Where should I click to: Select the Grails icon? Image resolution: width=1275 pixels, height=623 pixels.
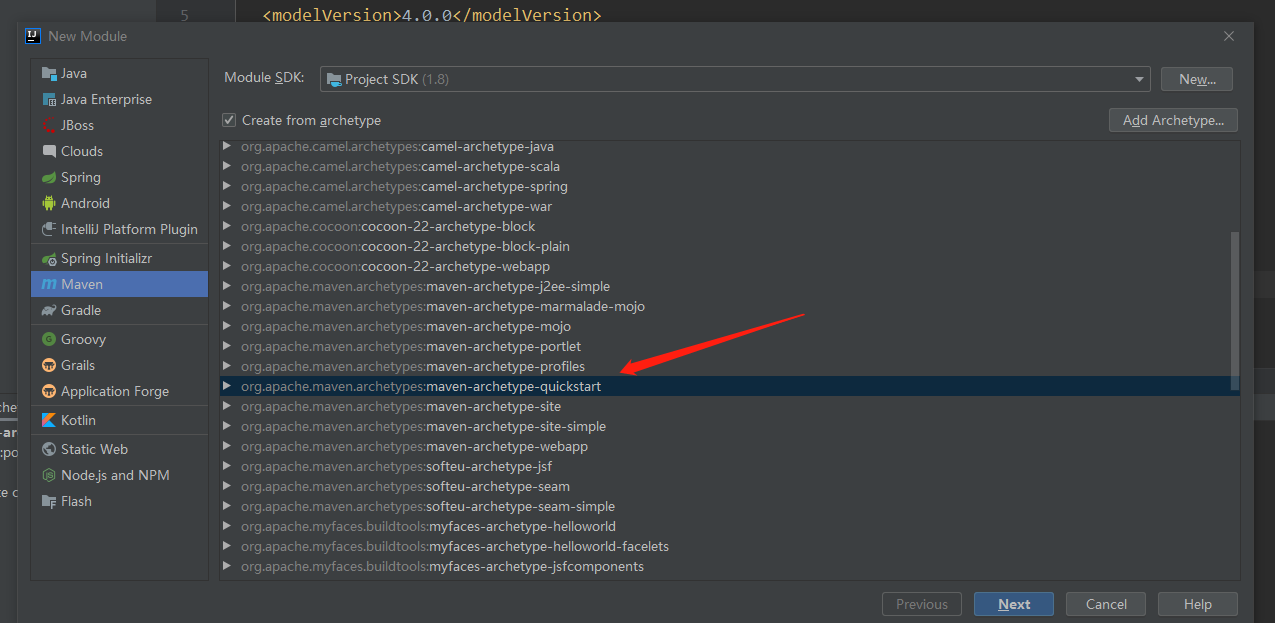coord(49,365)
